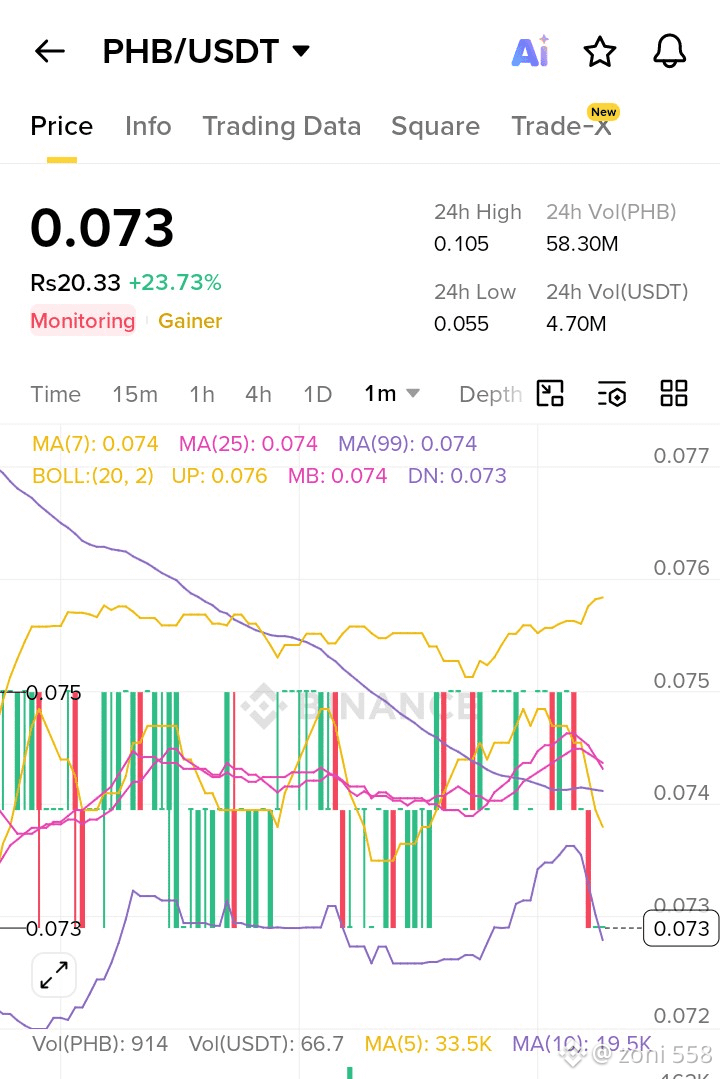The height and width of the screenshot is (1079, 720).
Task: Tap the +23.73% change value
Action: (175, 282)
